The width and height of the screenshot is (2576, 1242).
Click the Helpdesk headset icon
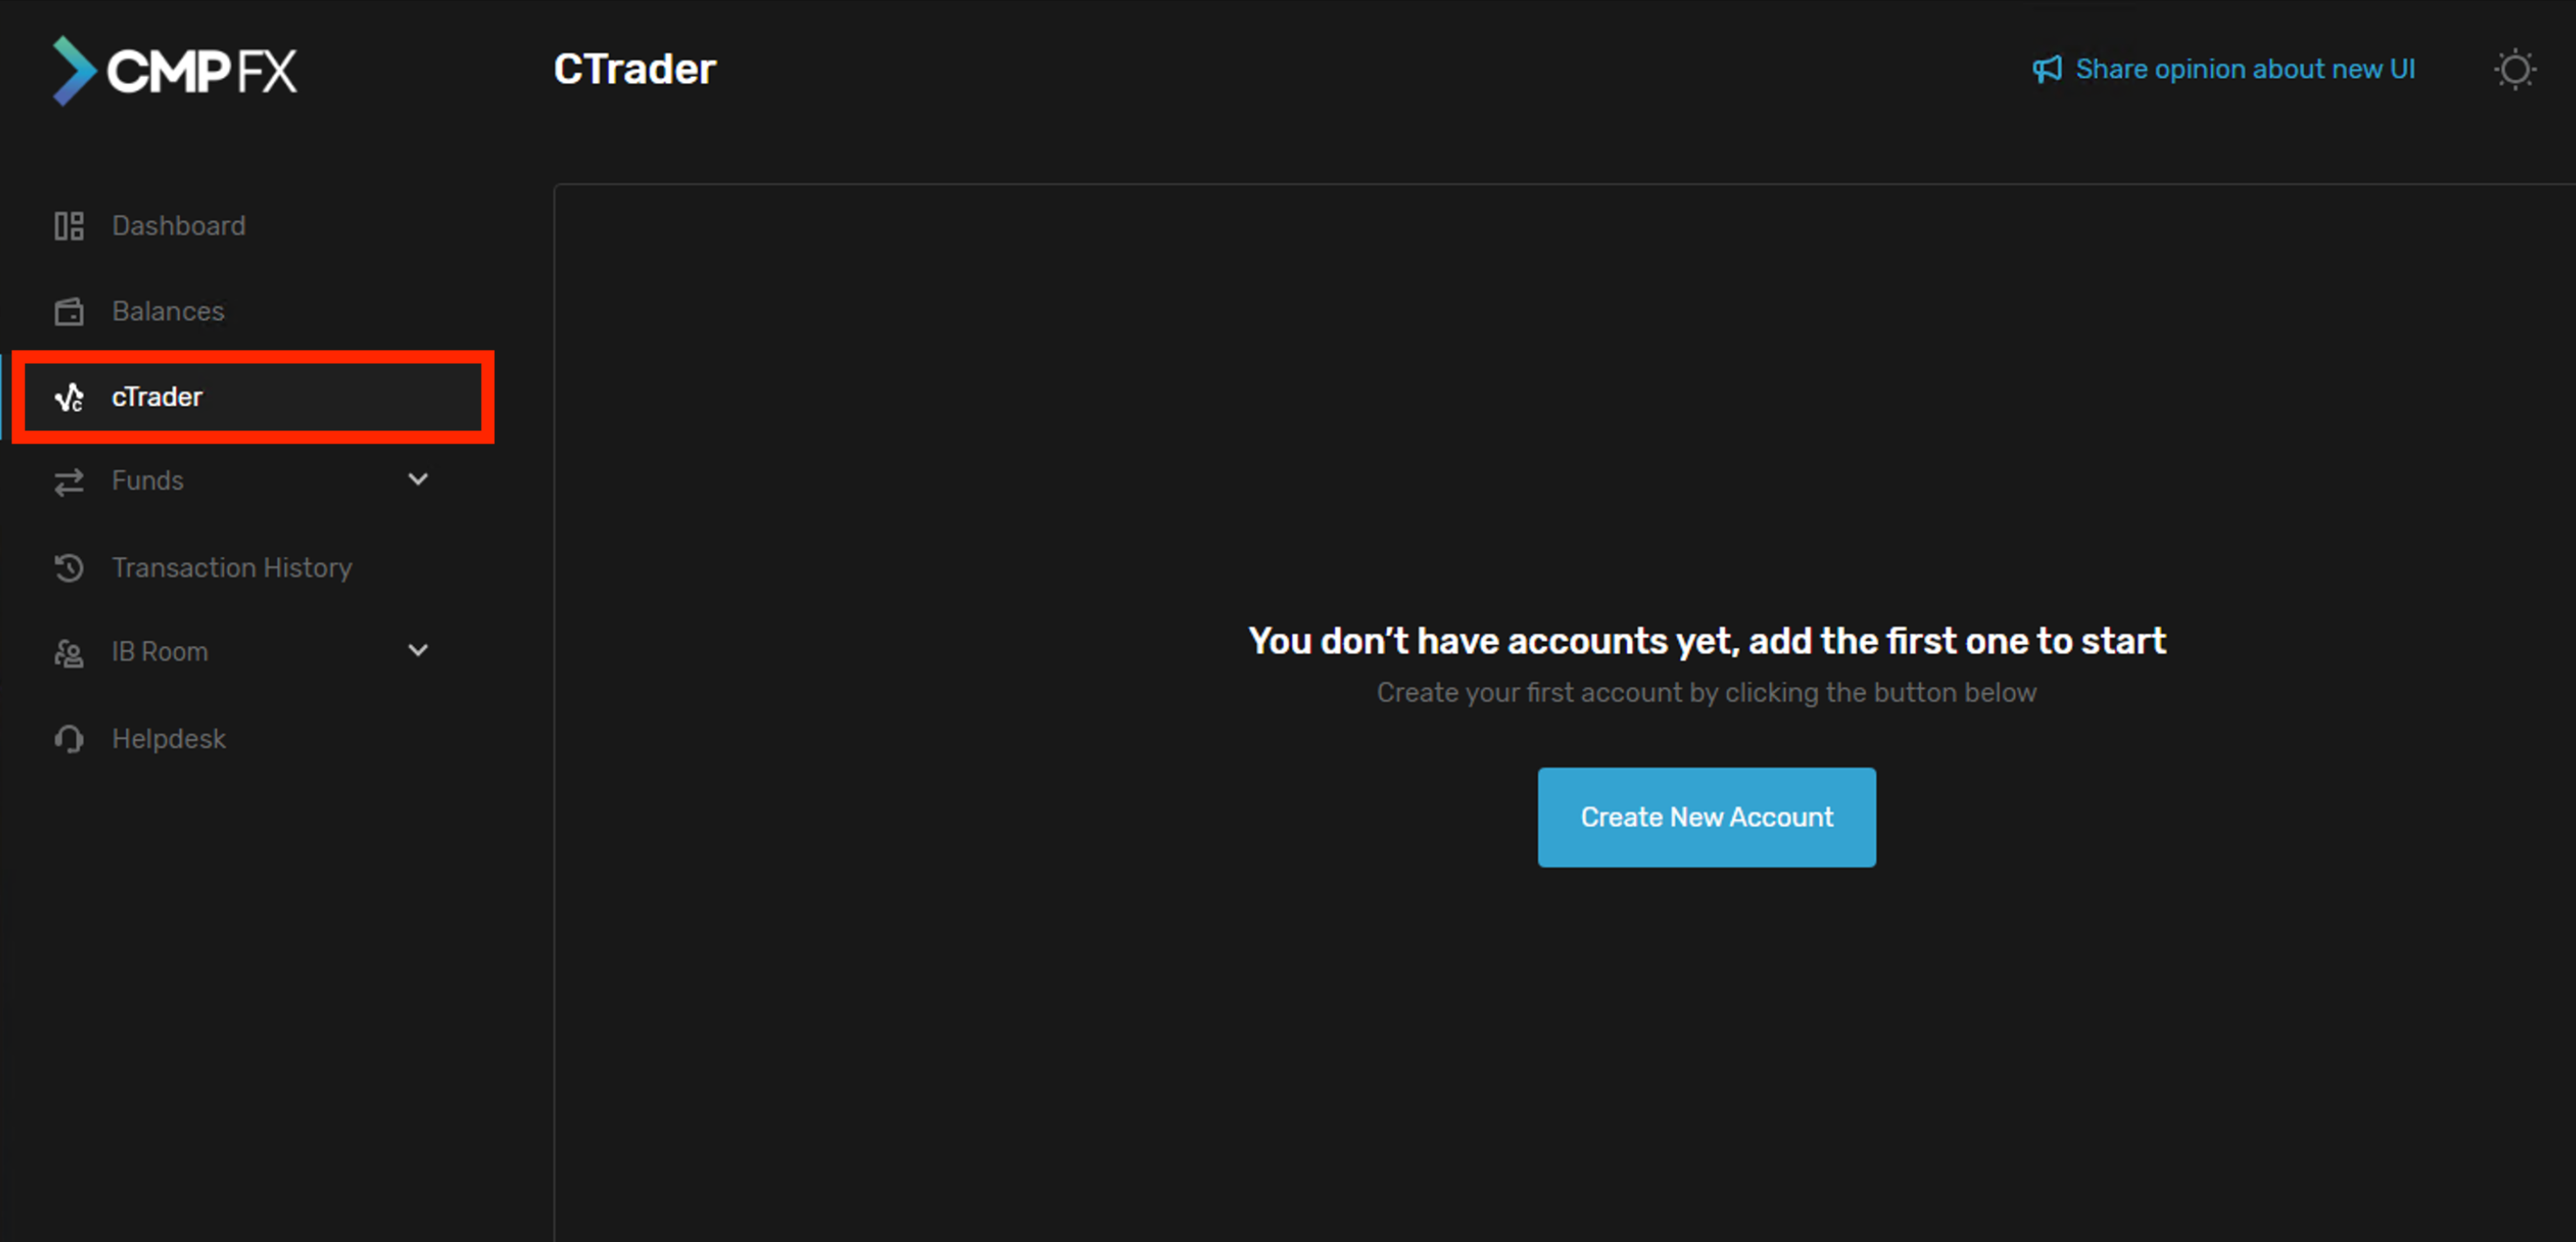69,739
